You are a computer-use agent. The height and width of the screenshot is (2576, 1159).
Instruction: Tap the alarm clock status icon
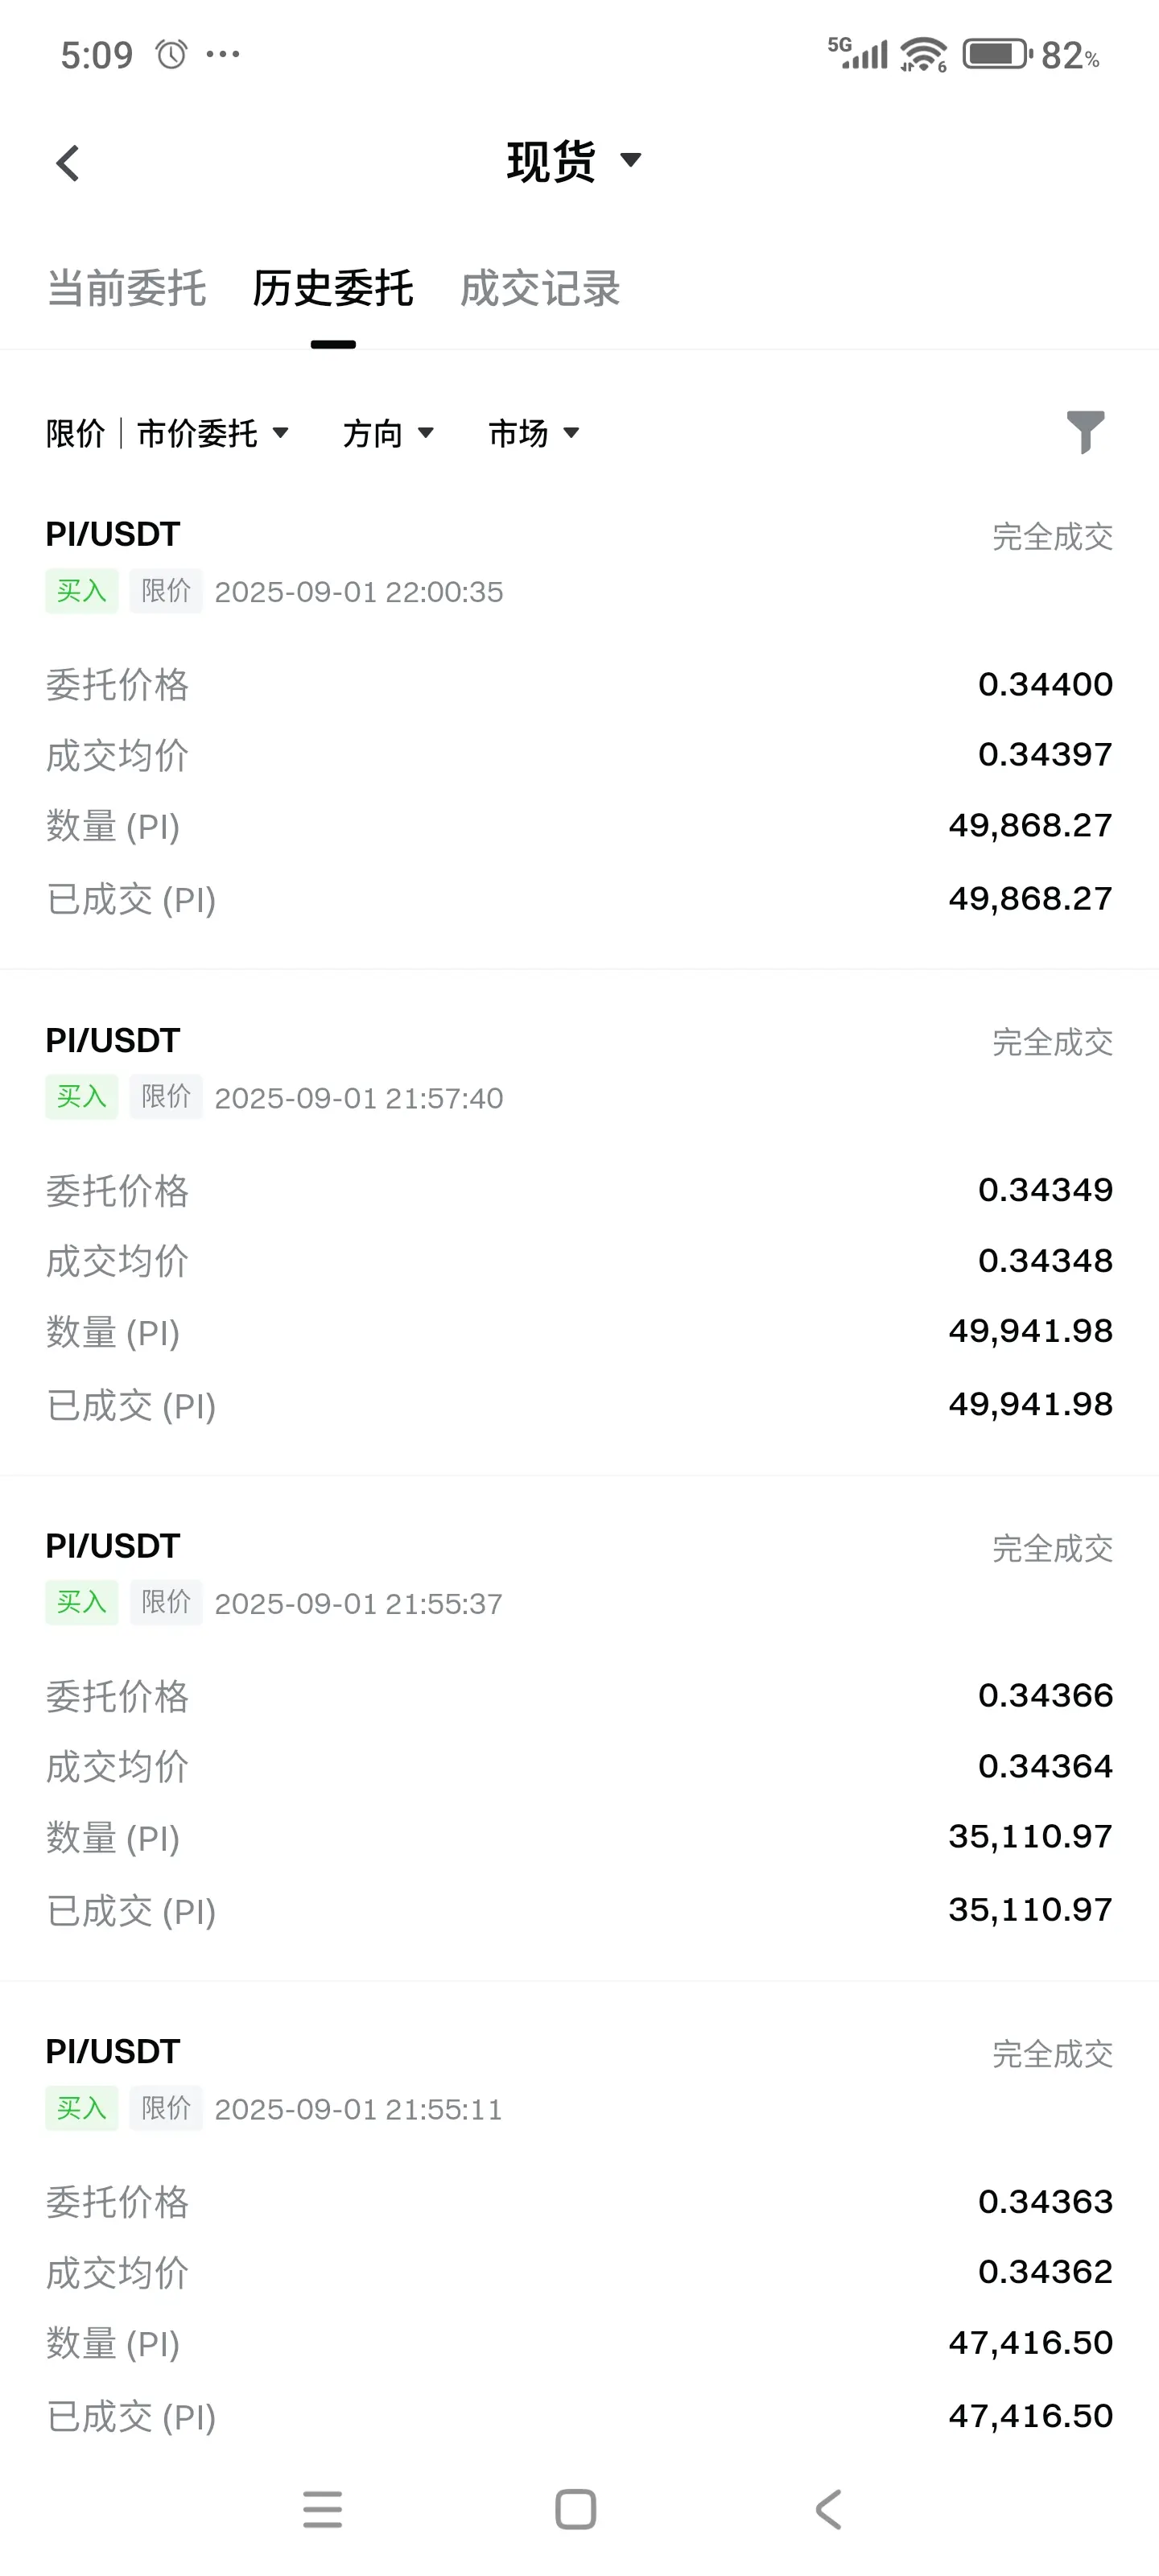point(171,54)
